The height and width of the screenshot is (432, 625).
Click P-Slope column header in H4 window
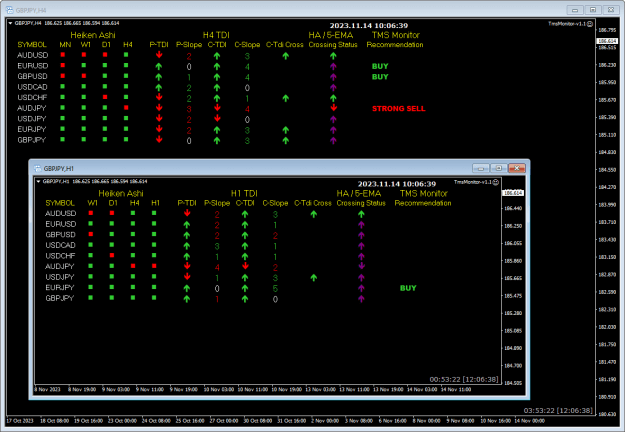click(x=189, y=45)
